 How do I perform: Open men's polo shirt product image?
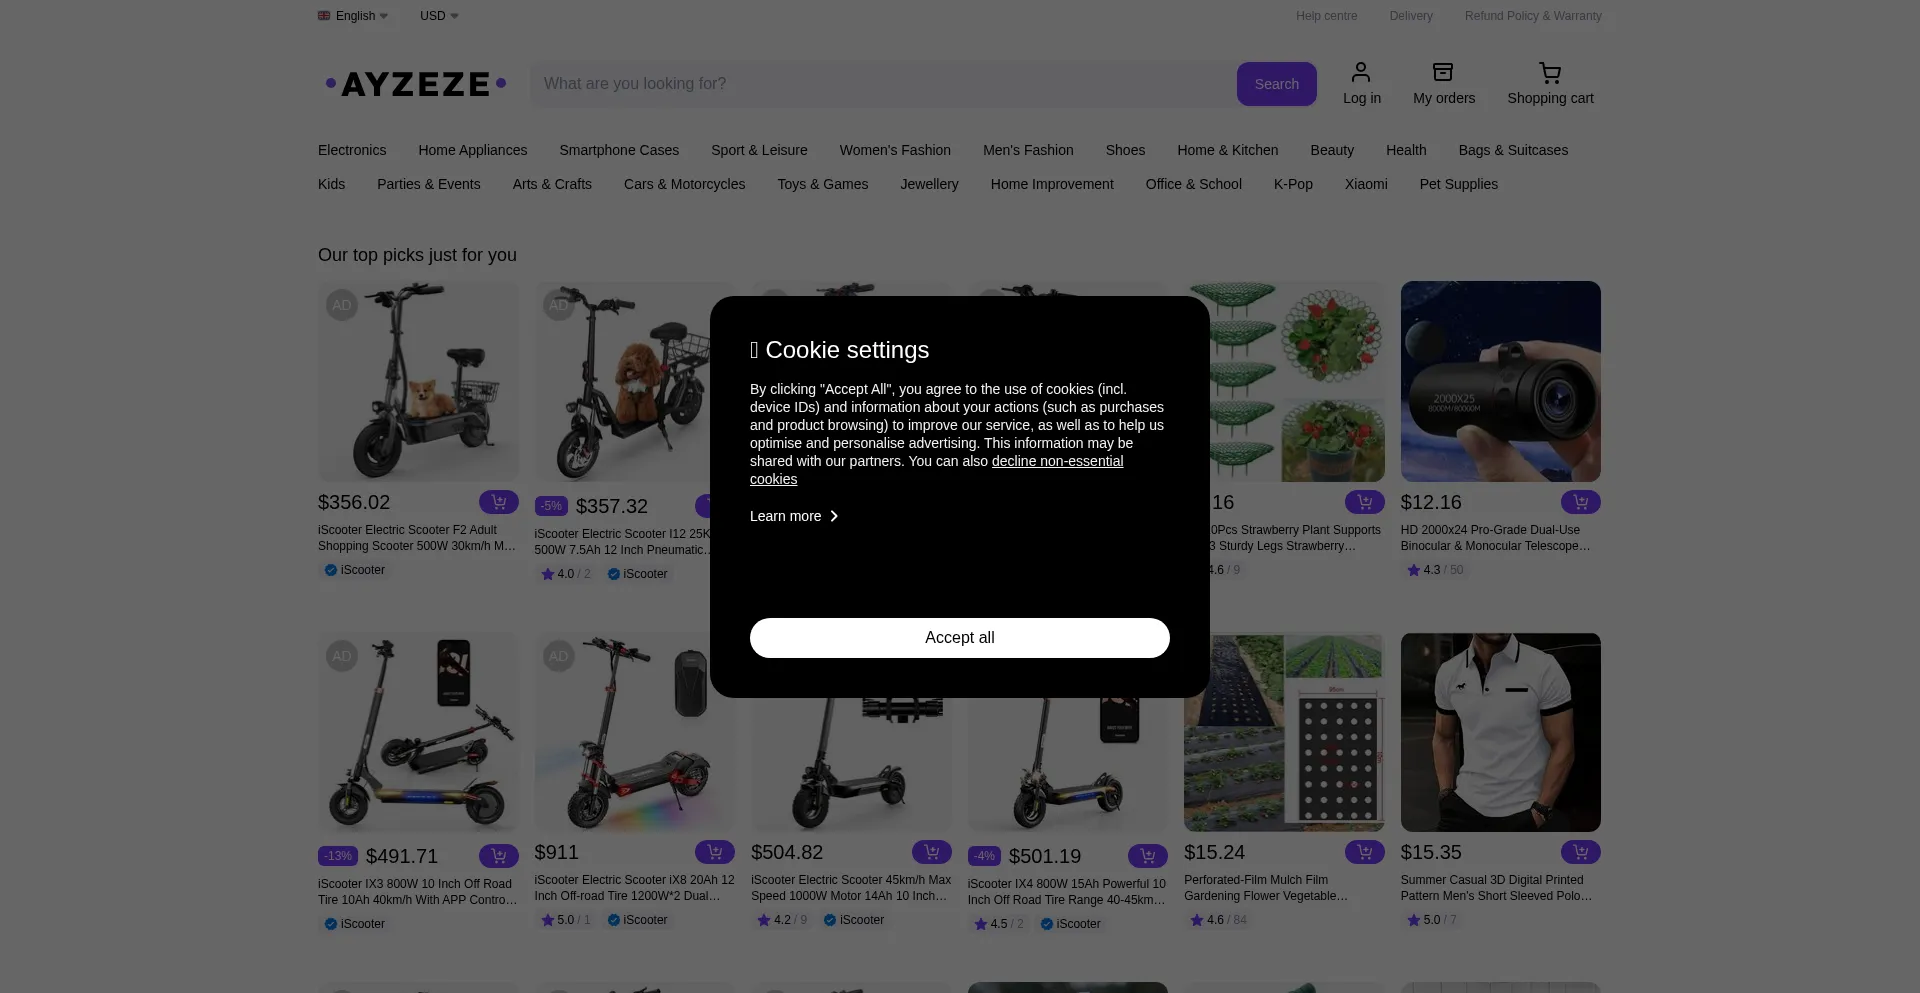[x=1500, y=732]
